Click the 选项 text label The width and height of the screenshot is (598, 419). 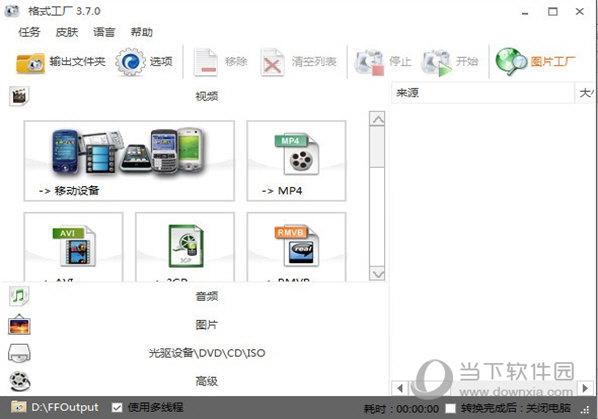coord(161,61)
